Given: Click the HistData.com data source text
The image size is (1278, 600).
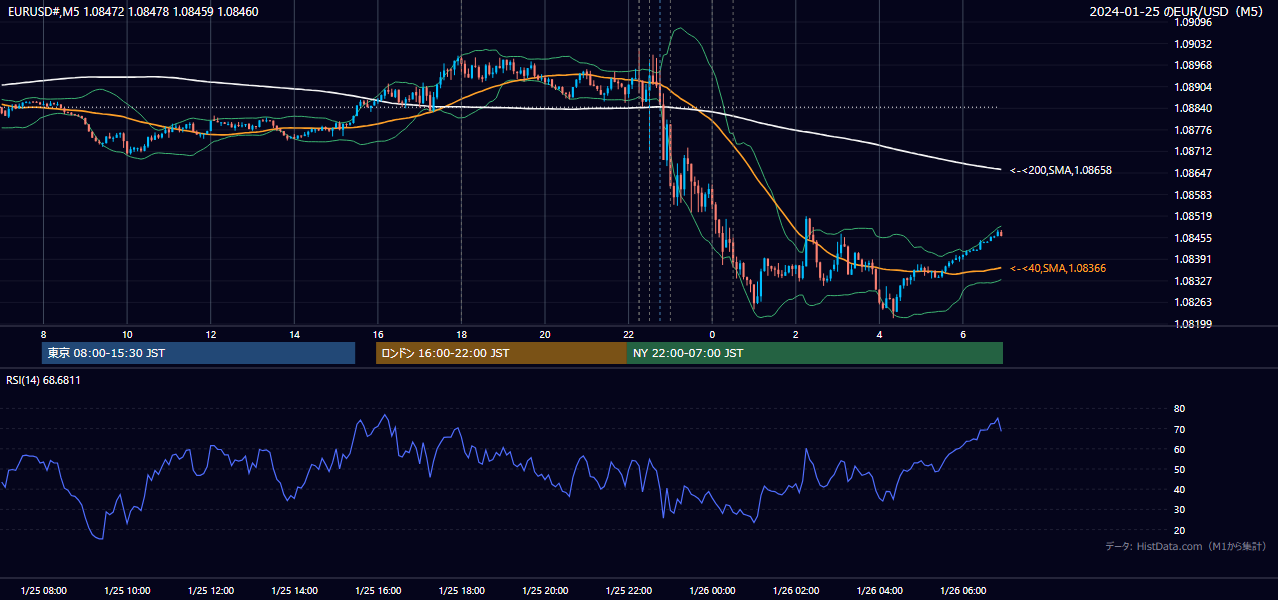Looking at the screenshot, I should tap(1186, 546).
